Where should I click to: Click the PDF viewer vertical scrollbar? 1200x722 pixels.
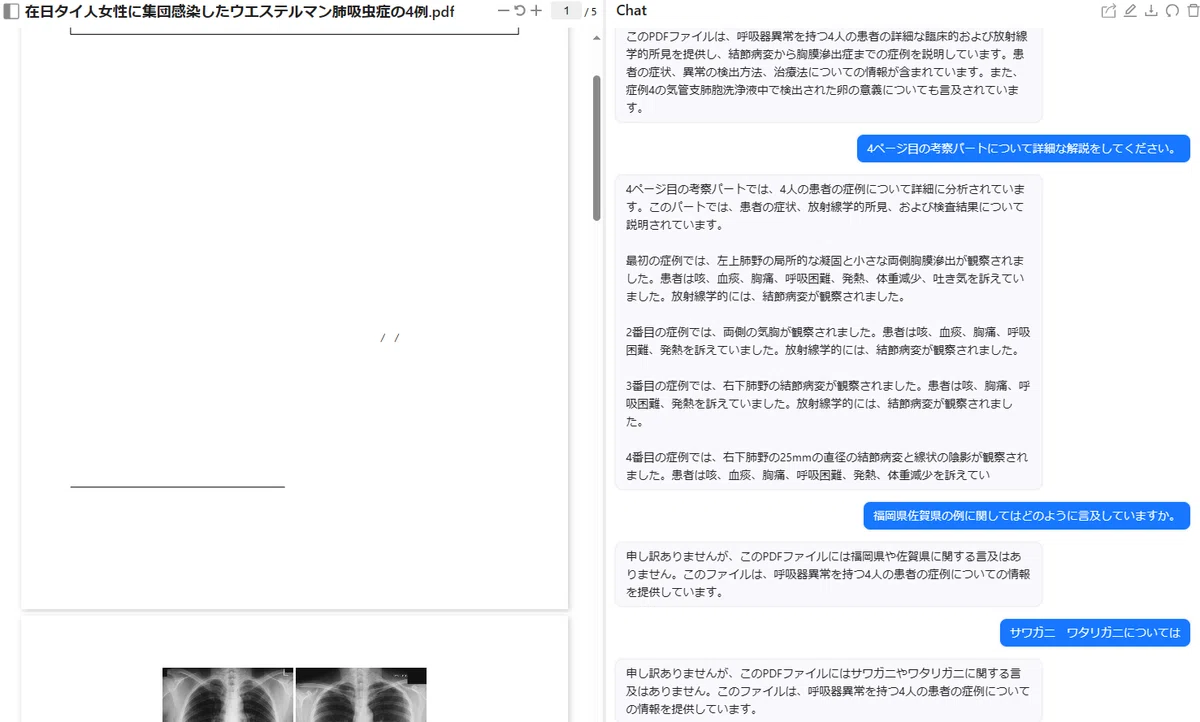coord(597,148)
